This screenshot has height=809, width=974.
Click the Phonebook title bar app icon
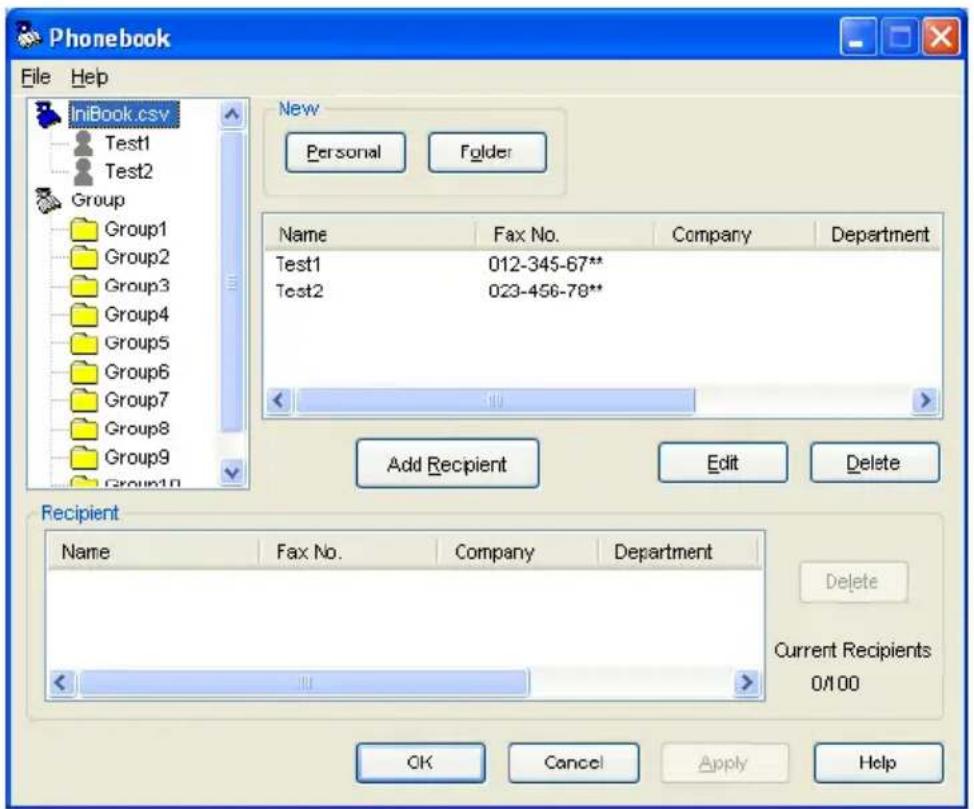(27, 36)
